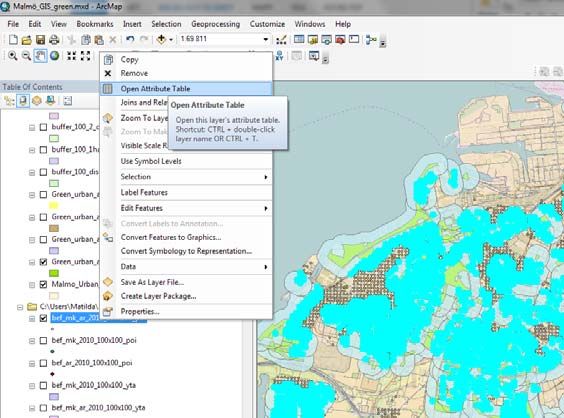Click the Add Data icon

[x=161, y=39]
